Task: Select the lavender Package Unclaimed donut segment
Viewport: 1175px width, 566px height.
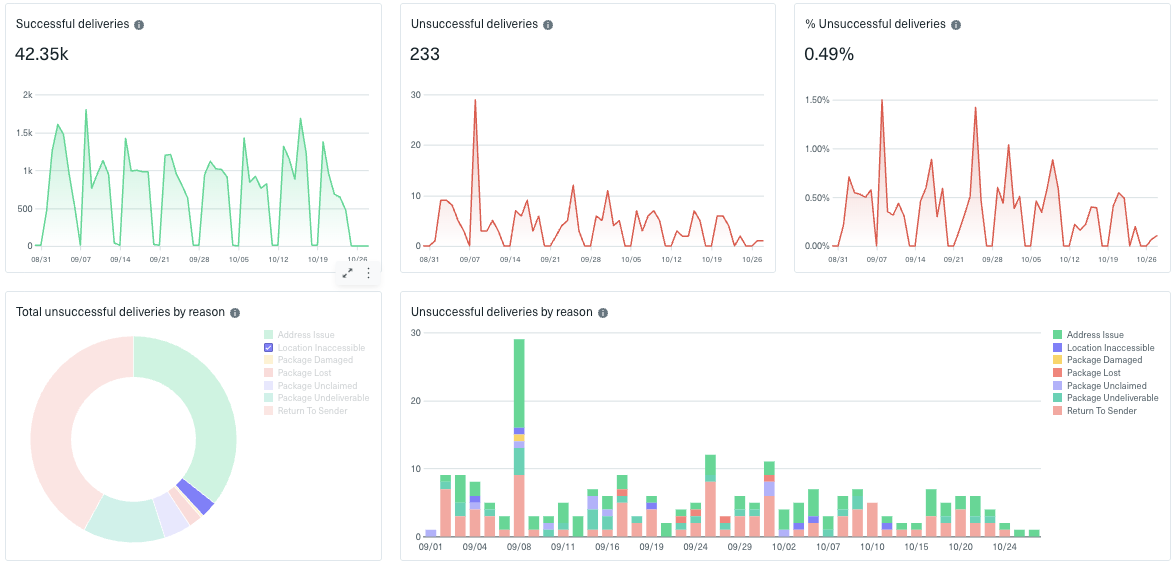Action: tap(172, 514)
